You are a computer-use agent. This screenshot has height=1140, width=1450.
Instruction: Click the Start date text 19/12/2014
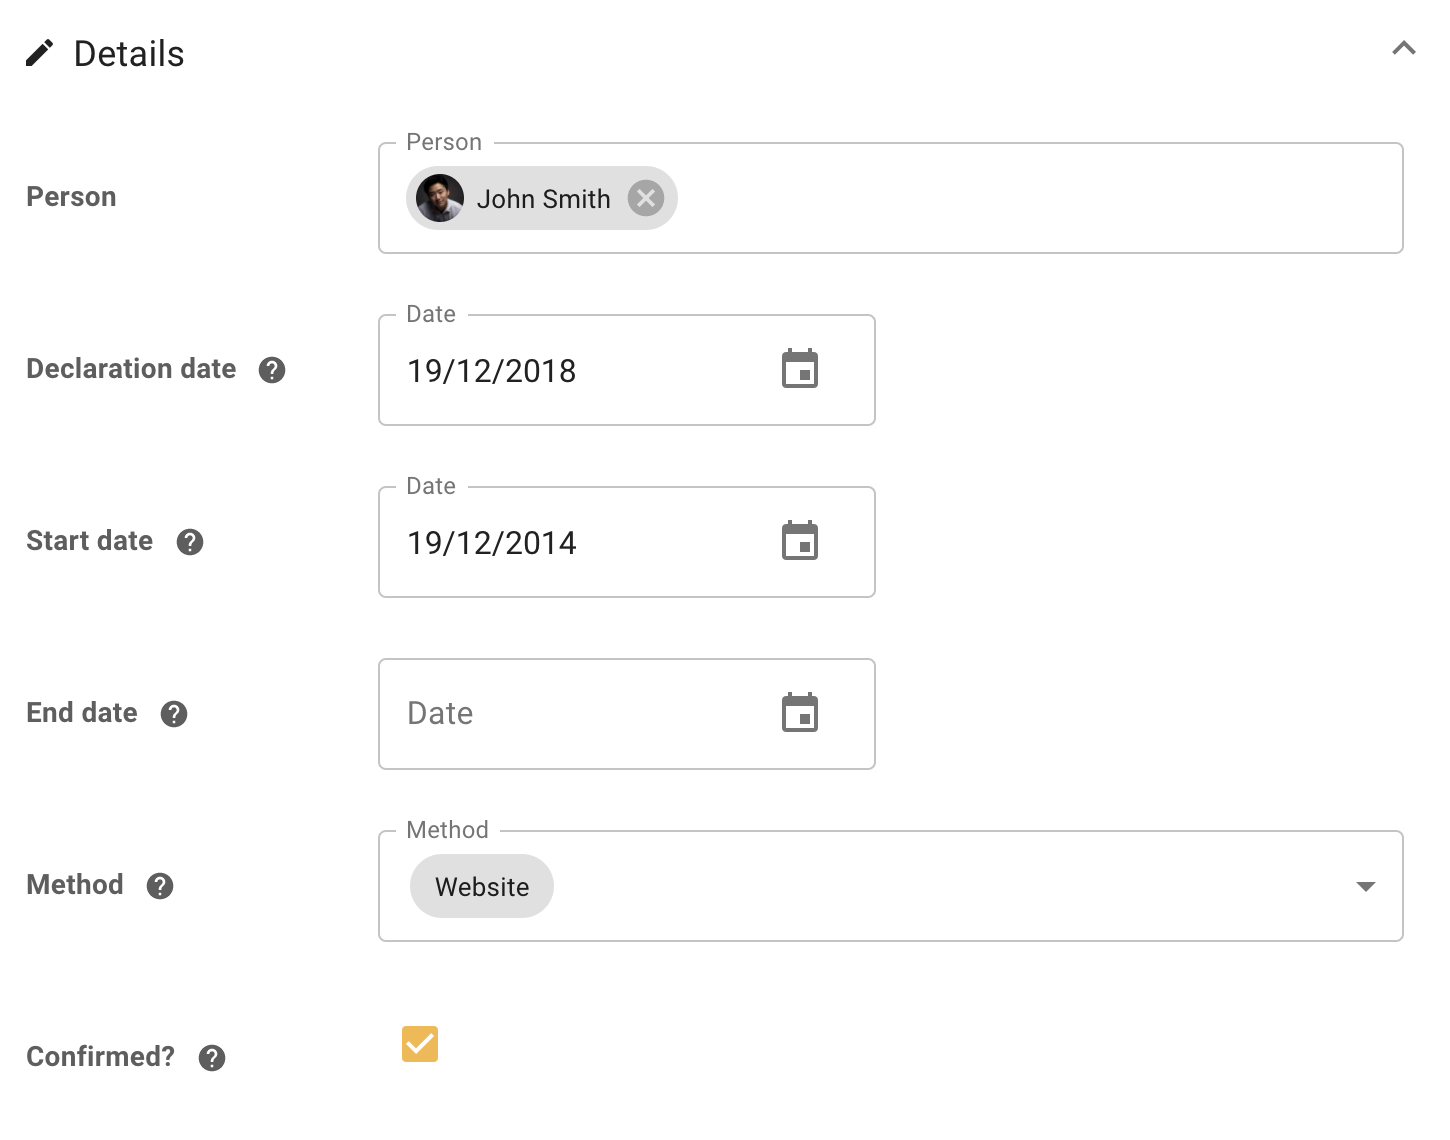coord(491,543)
